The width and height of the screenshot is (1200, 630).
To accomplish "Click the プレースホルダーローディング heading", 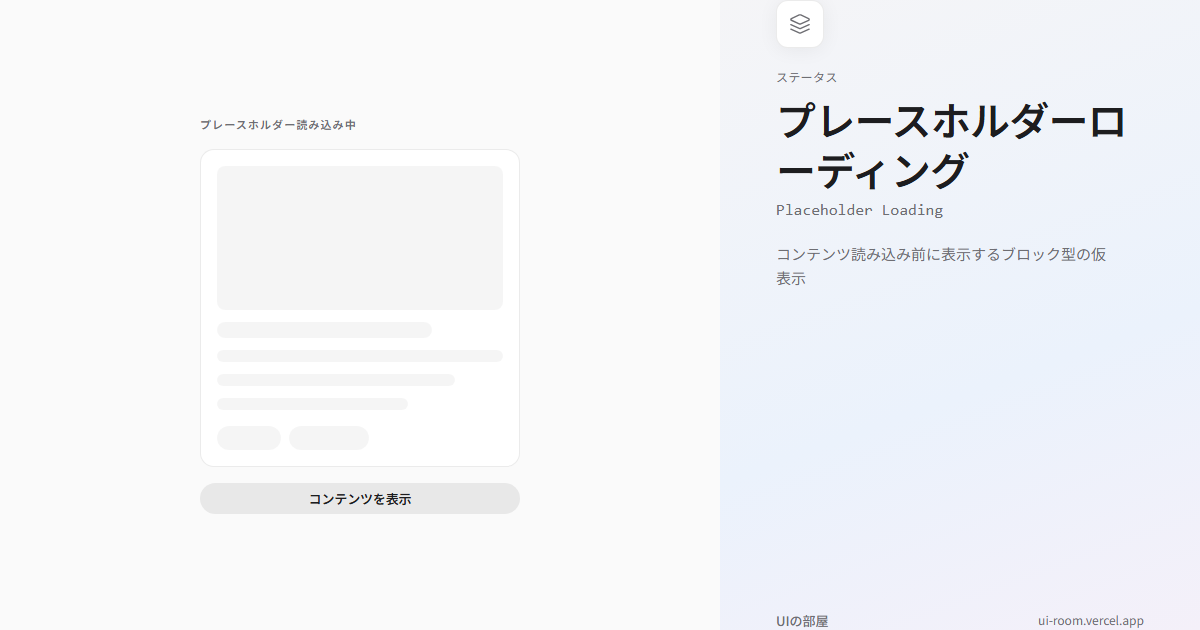I will (x=951, y=146).
